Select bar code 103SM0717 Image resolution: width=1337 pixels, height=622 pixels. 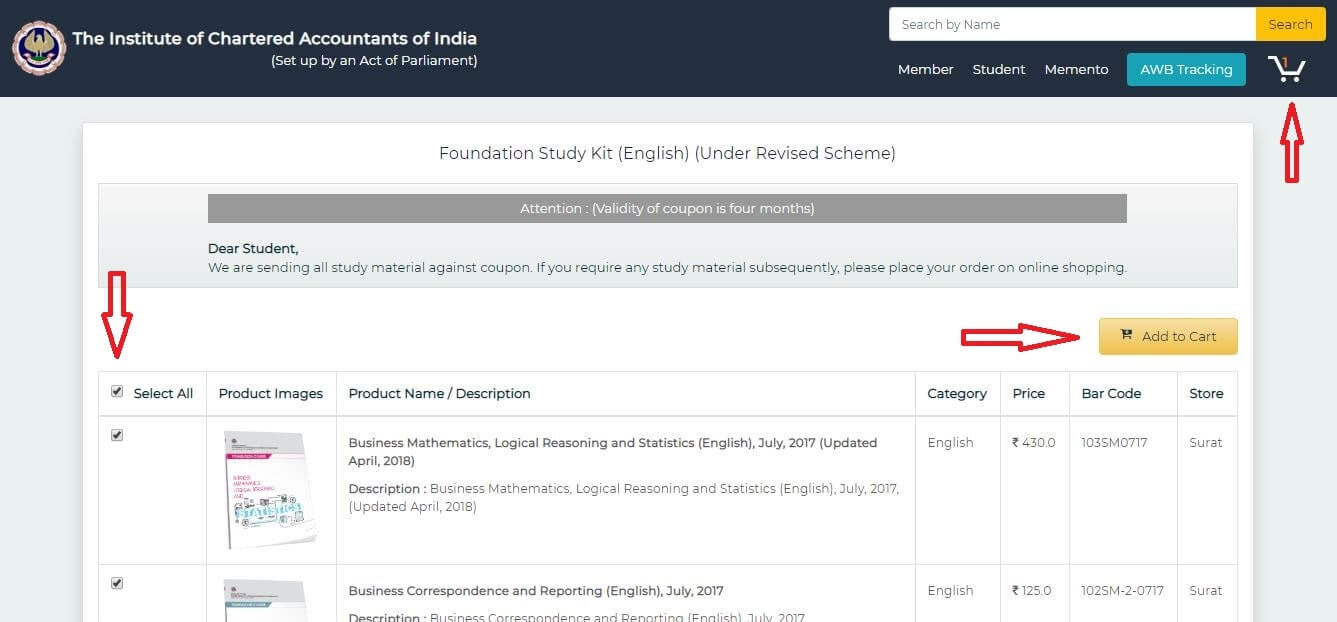[1114, 442]
